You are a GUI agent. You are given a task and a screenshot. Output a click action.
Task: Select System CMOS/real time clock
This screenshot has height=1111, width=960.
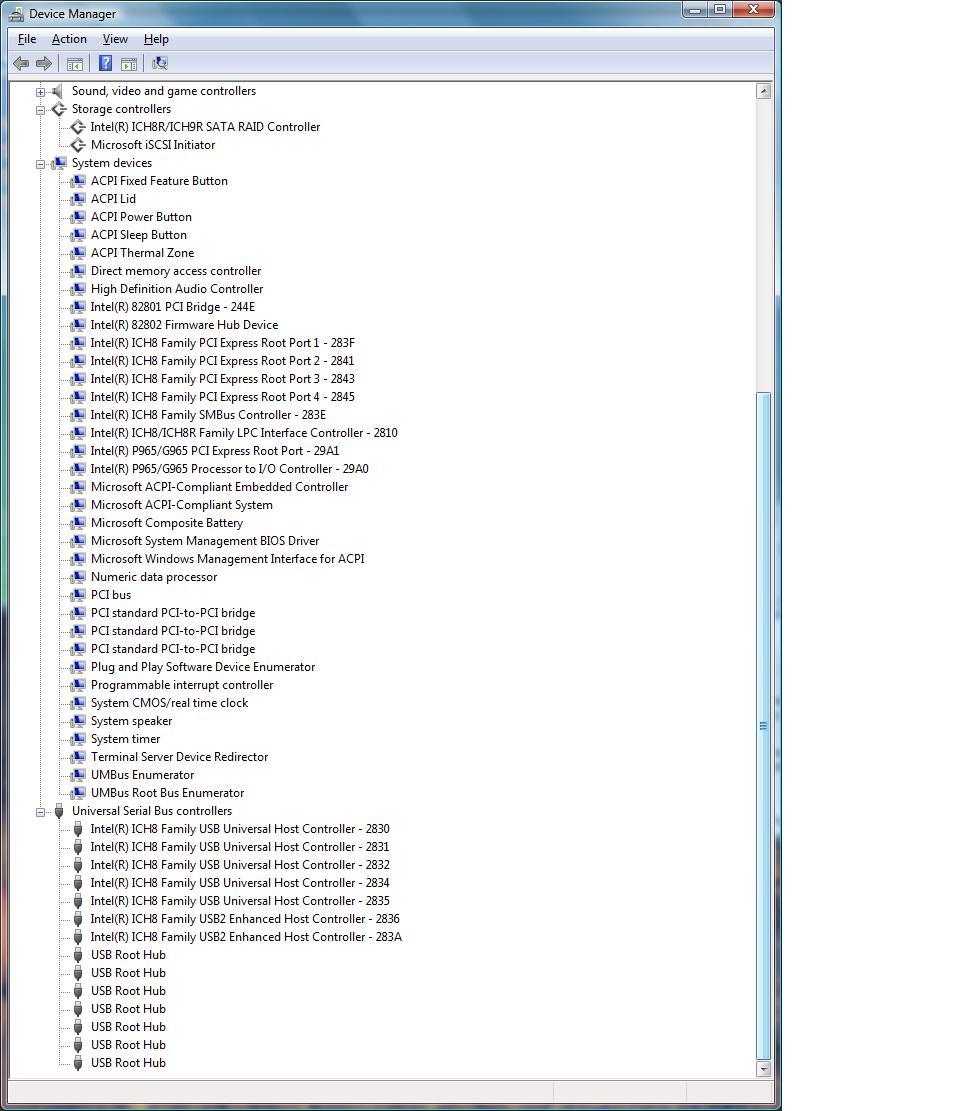[169, 703]
